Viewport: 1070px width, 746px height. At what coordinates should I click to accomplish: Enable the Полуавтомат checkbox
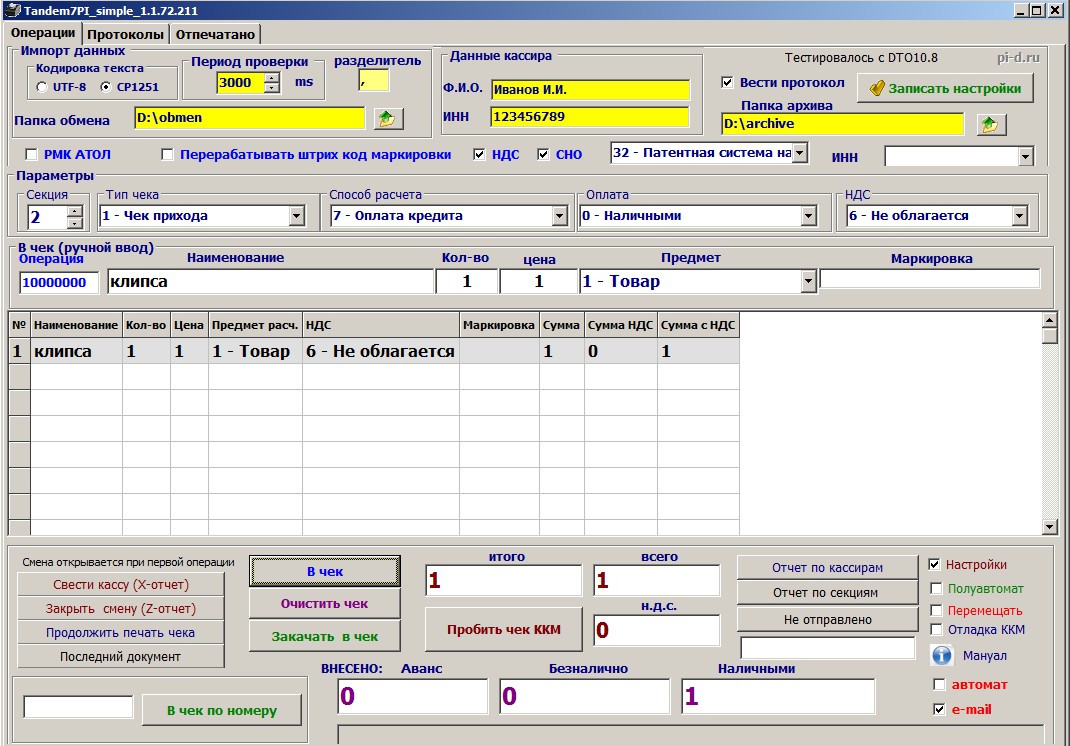936,588
